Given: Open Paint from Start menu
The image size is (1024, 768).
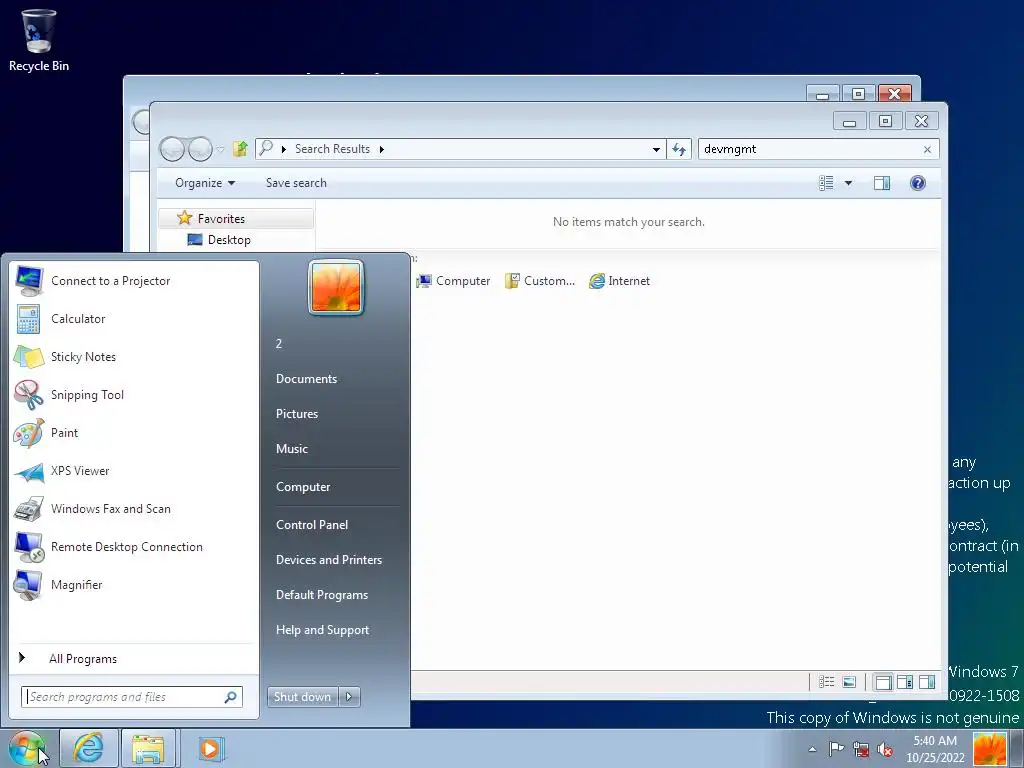Looking at the screenshot, I should click(134, 432).
